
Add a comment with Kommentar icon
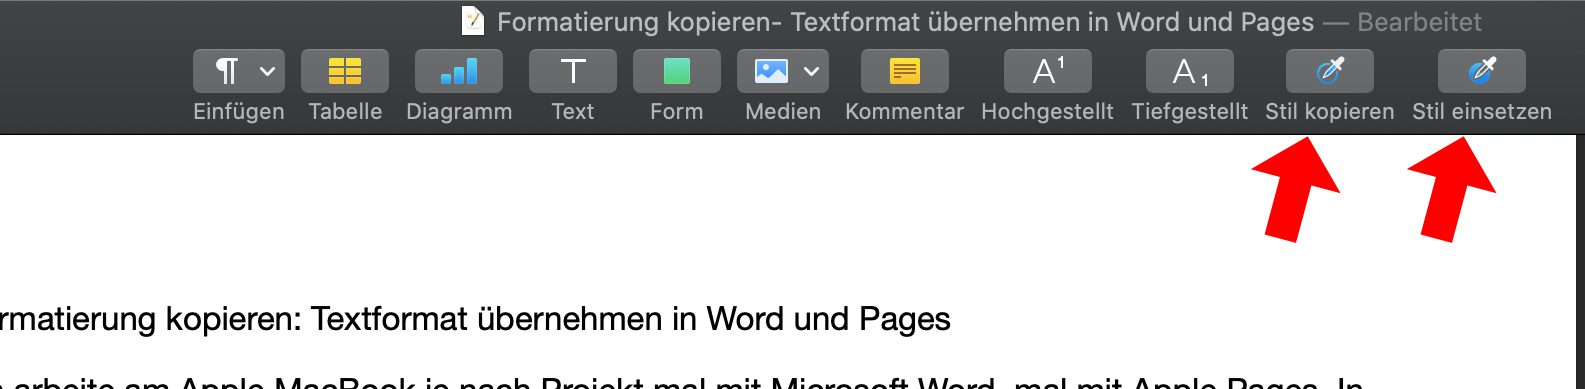coord(905,71)
